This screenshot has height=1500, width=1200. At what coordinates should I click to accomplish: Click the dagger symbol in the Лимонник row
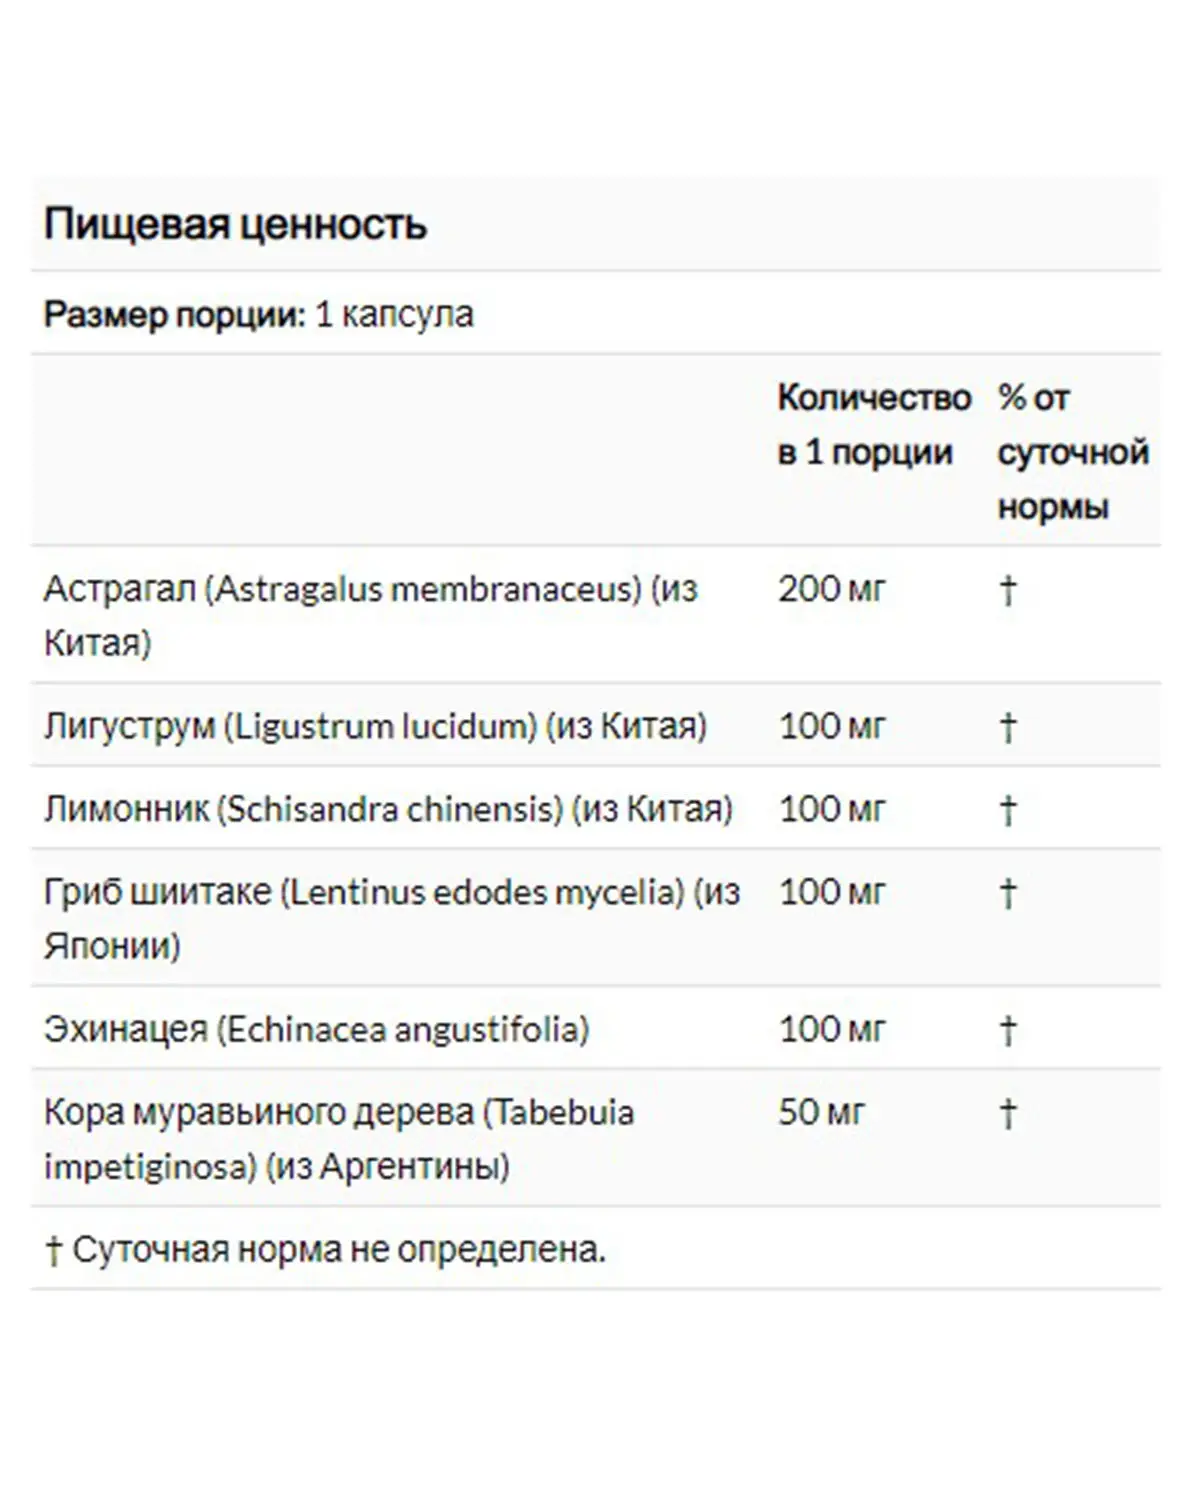coord(1008,810)
